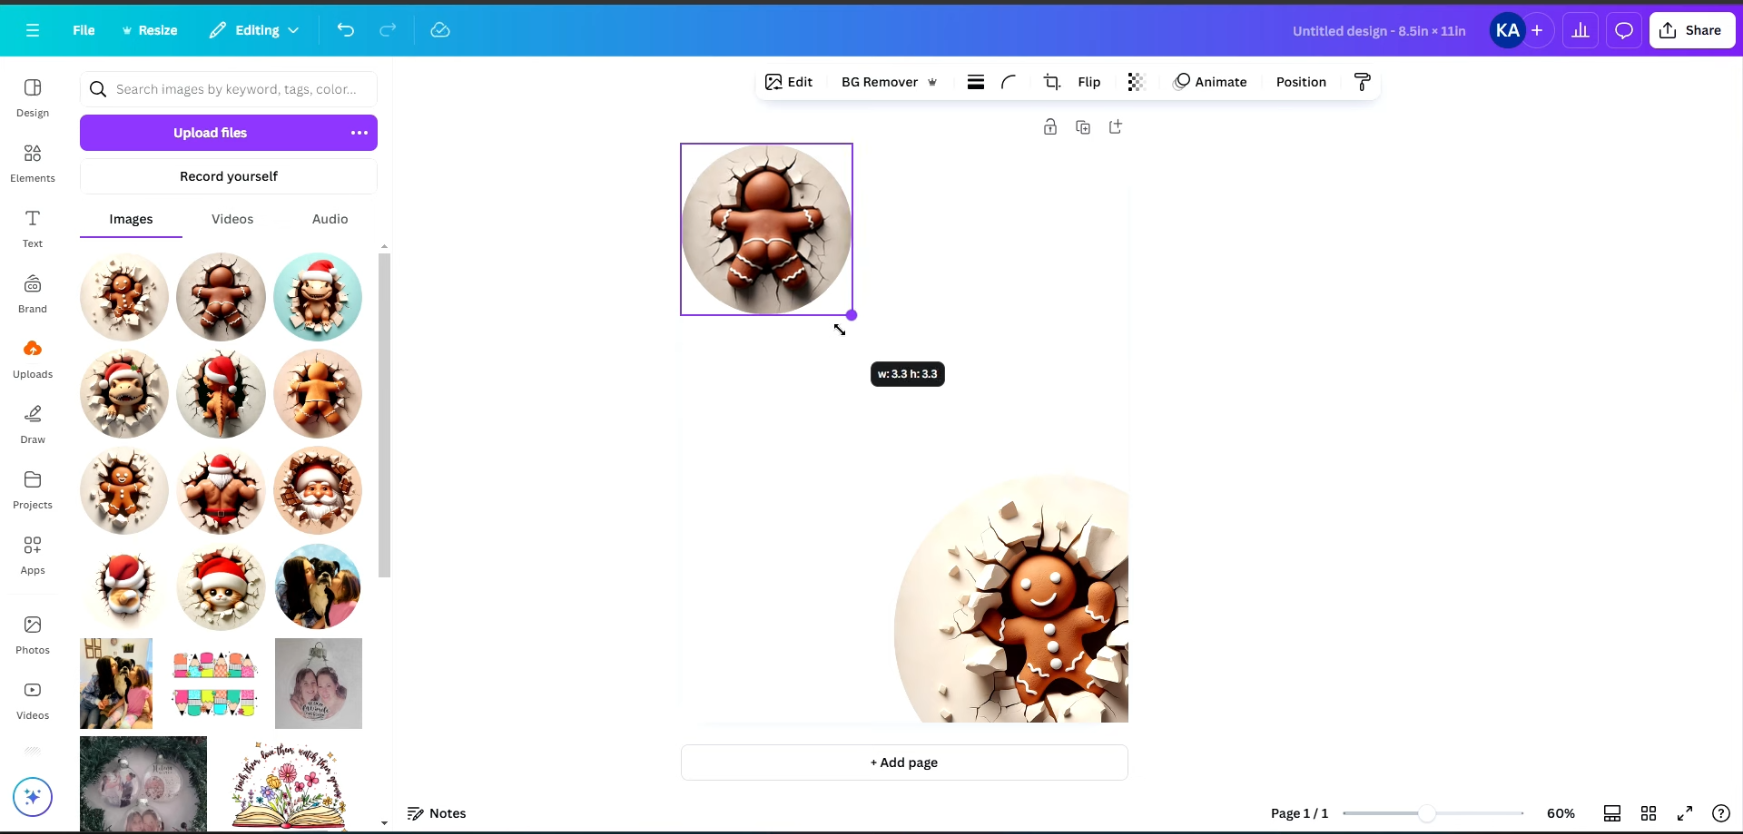Open the Brand sidebar panel
This screenshot has width=1743, height=834.
pos(33,294)
